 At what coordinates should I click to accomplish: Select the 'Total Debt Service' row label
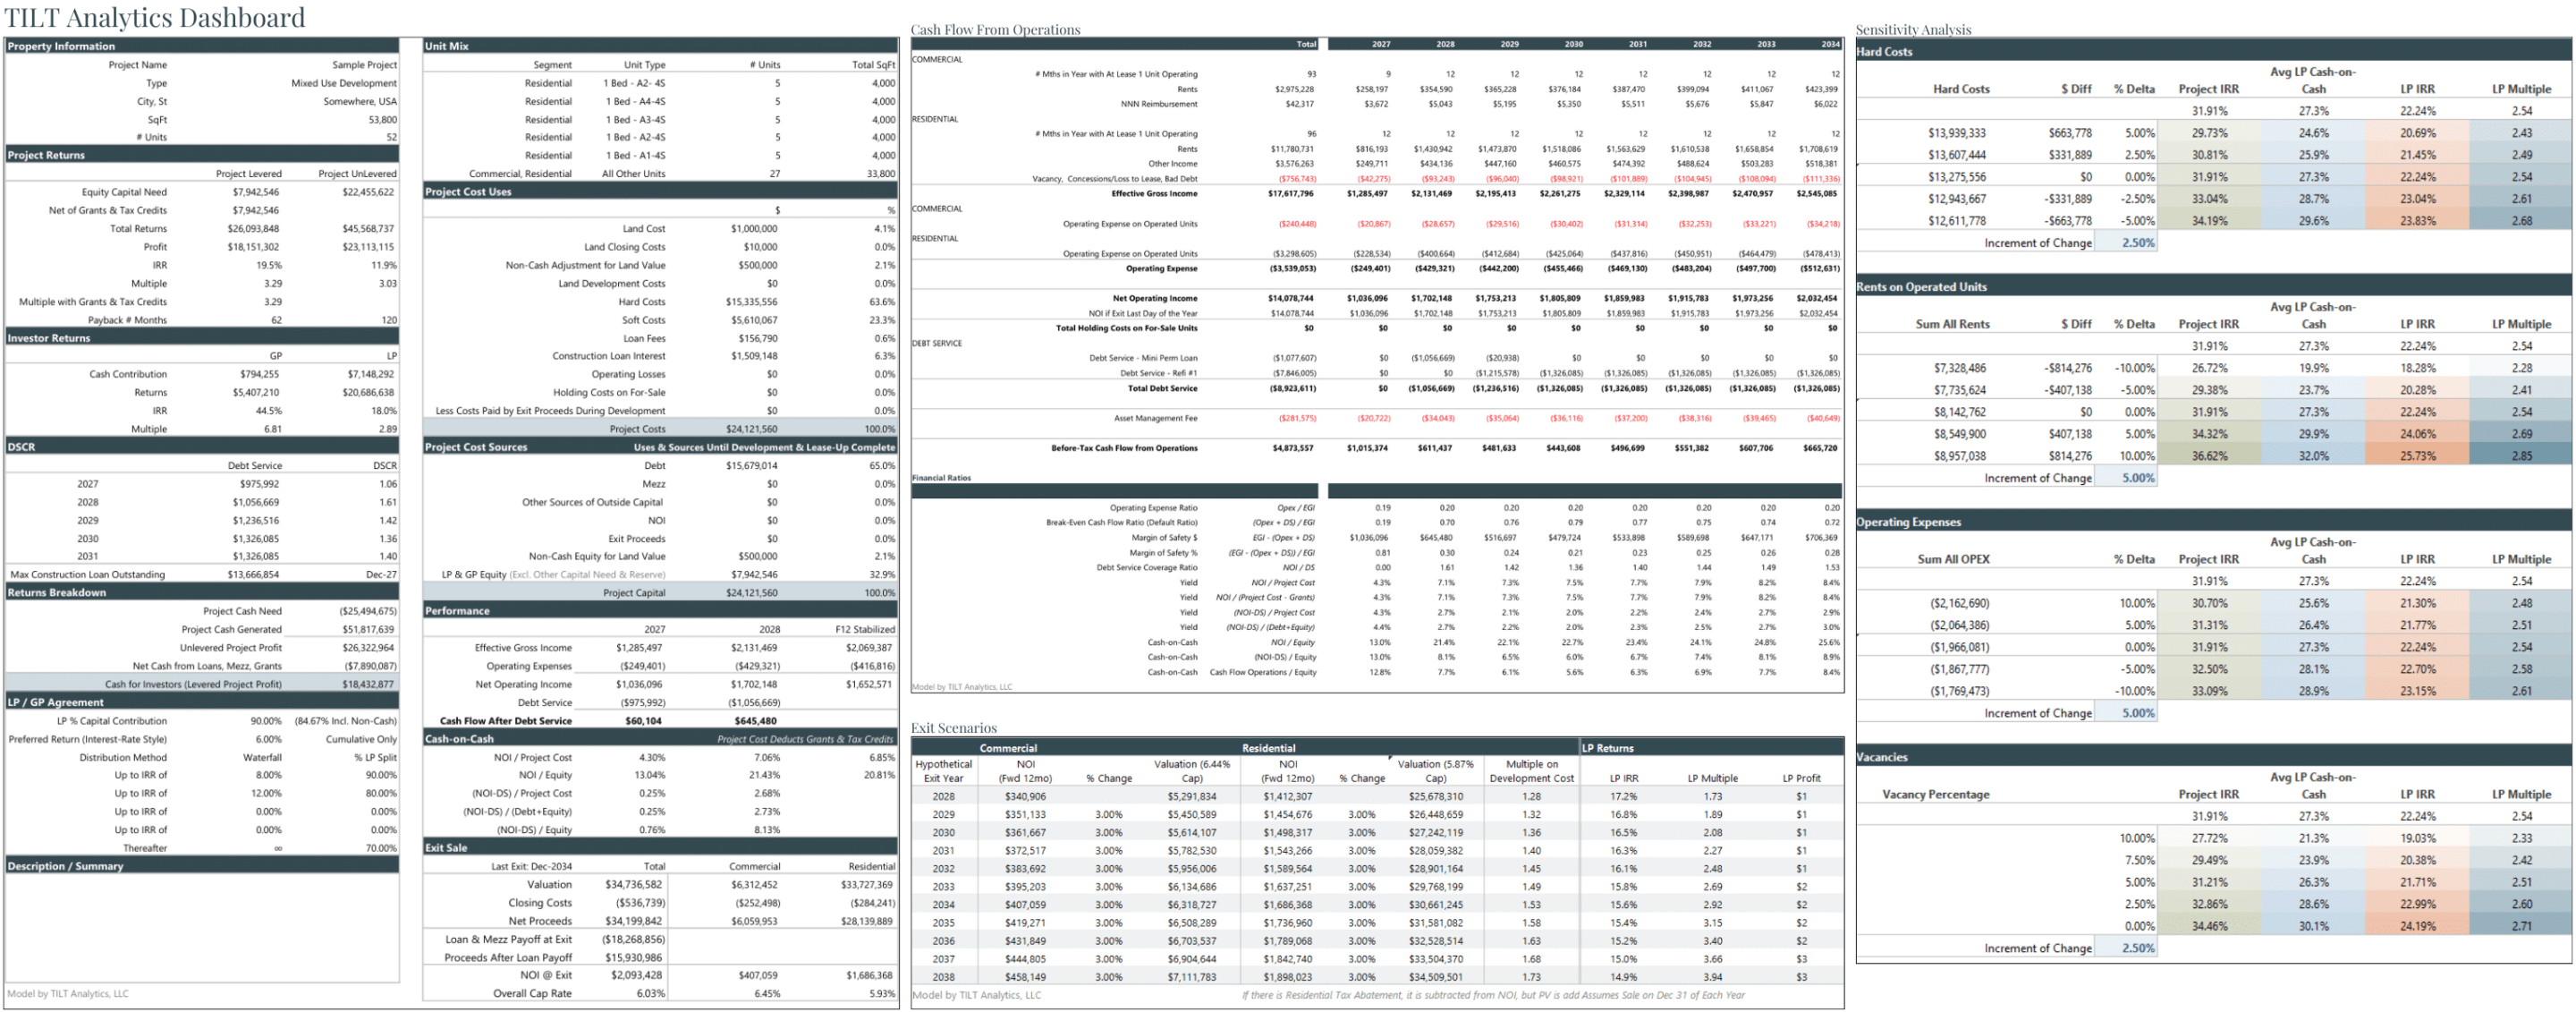tap(1162, 388)
